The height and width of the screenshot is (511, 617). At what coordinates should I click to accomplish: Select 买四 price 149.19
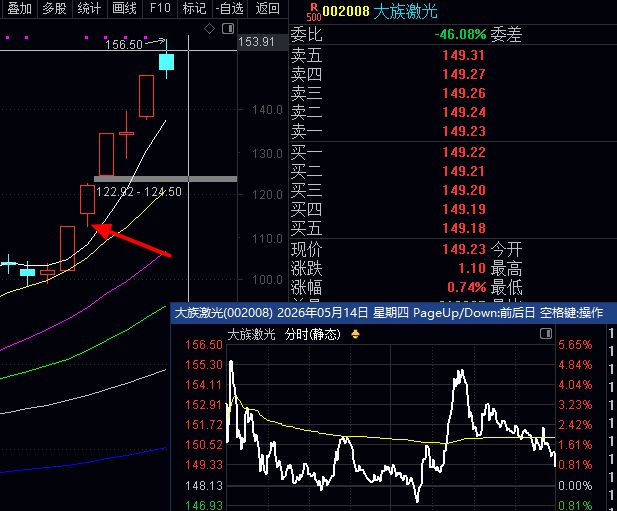pos(464,209)
